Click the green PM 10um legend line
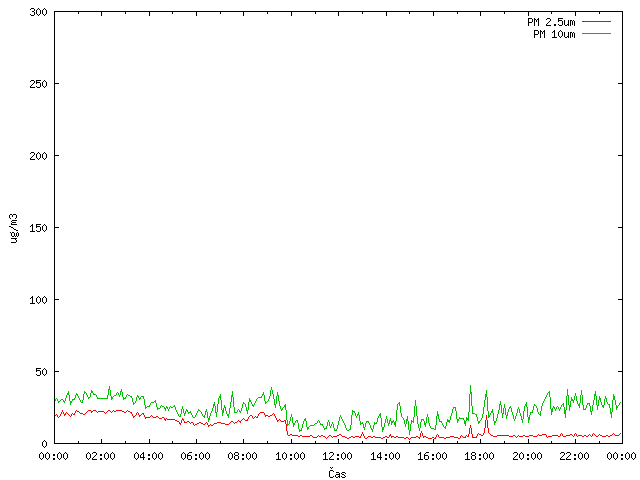640x480 pixels. [596, 33]
